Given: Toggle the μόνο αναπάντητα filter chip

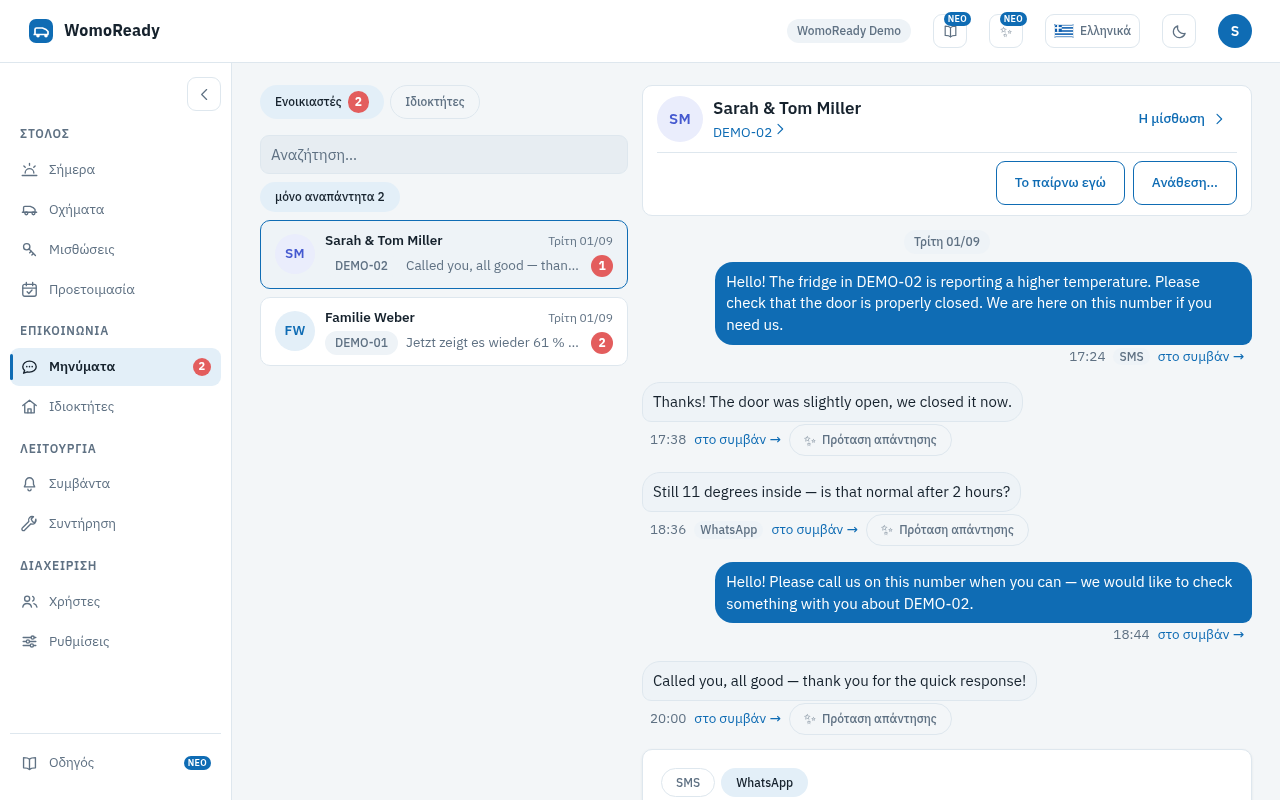Looking at the screenshot, I should 330,197.
